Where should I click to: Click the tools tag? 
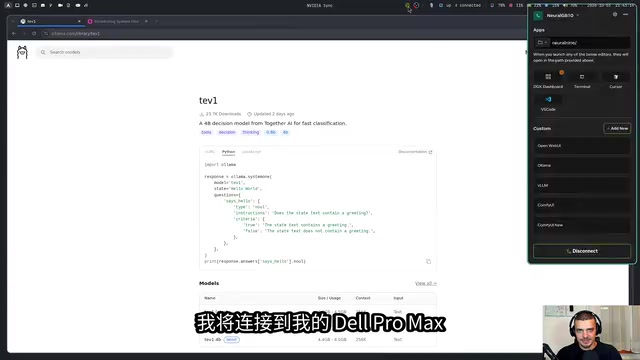coord(206,132)
